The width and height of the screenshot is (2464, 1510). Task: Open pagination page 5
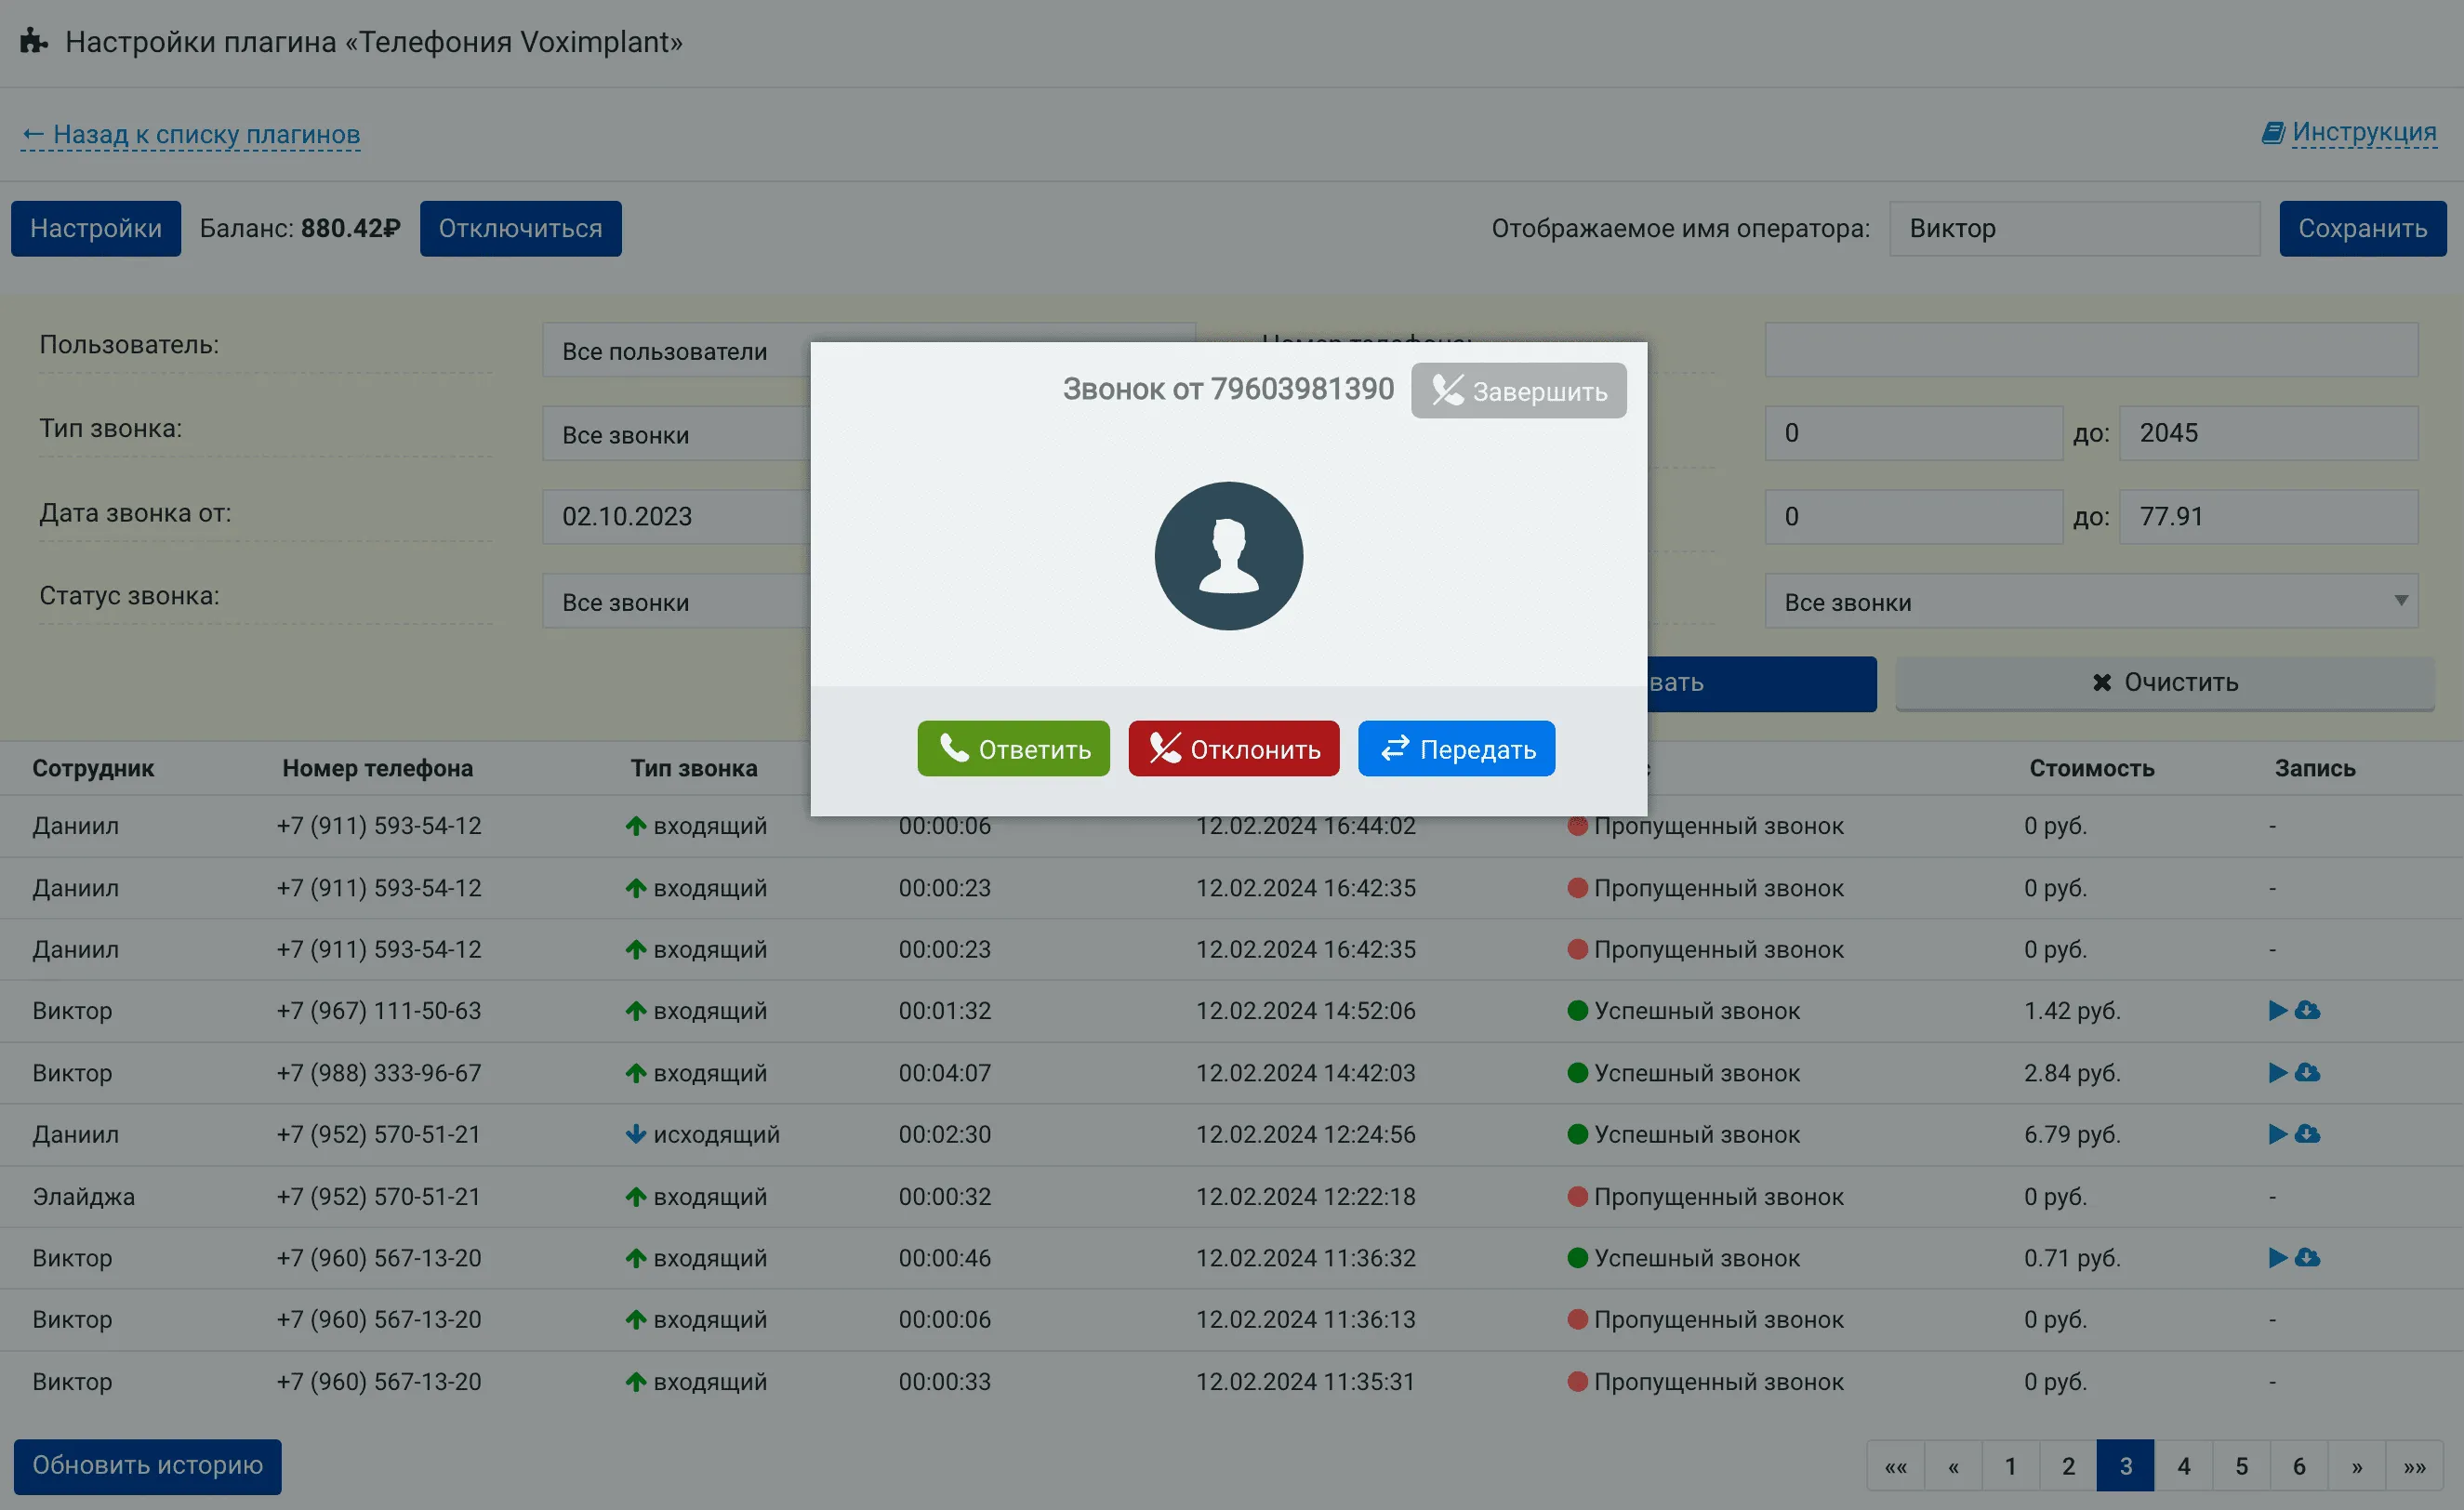tap(2241, 1466)
